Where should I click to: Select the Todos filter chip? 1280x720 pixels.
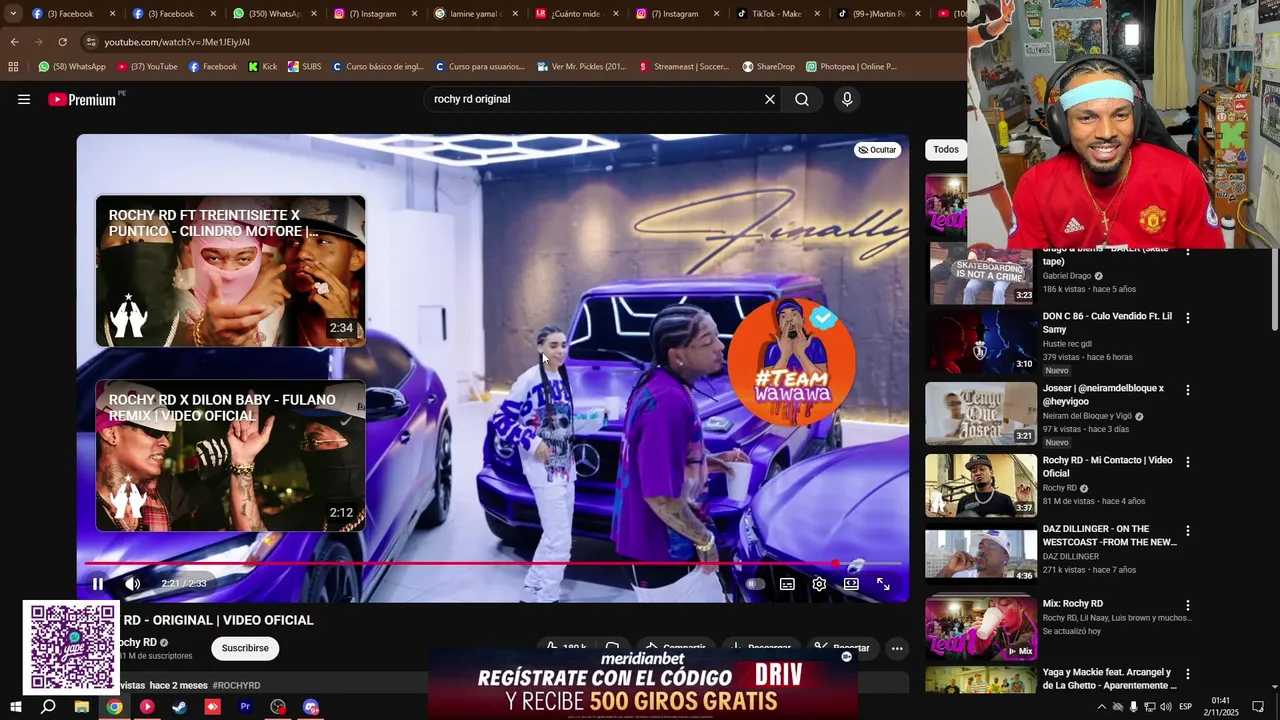coord(946,150)
